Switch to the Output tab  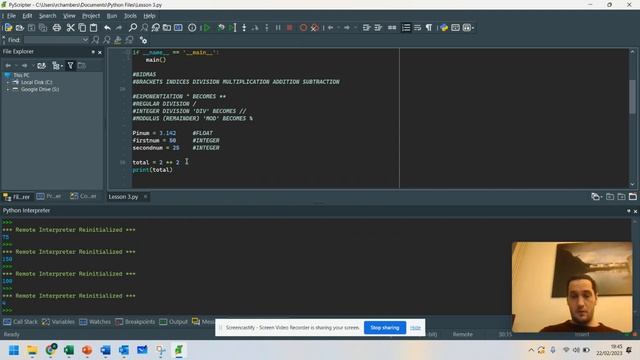point(173,322)
